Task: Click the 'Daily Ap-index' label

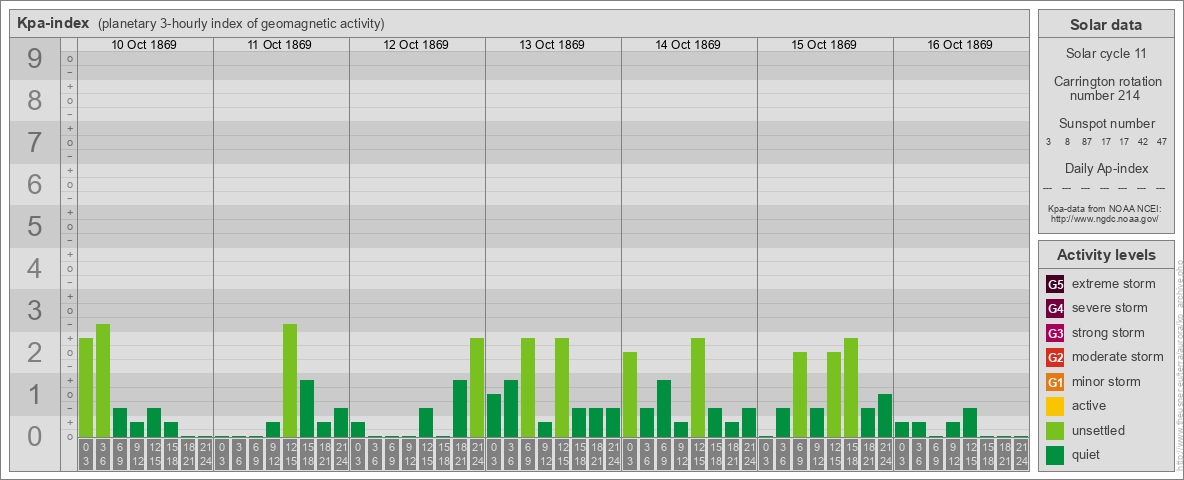Action: [x=1106, y=168]
